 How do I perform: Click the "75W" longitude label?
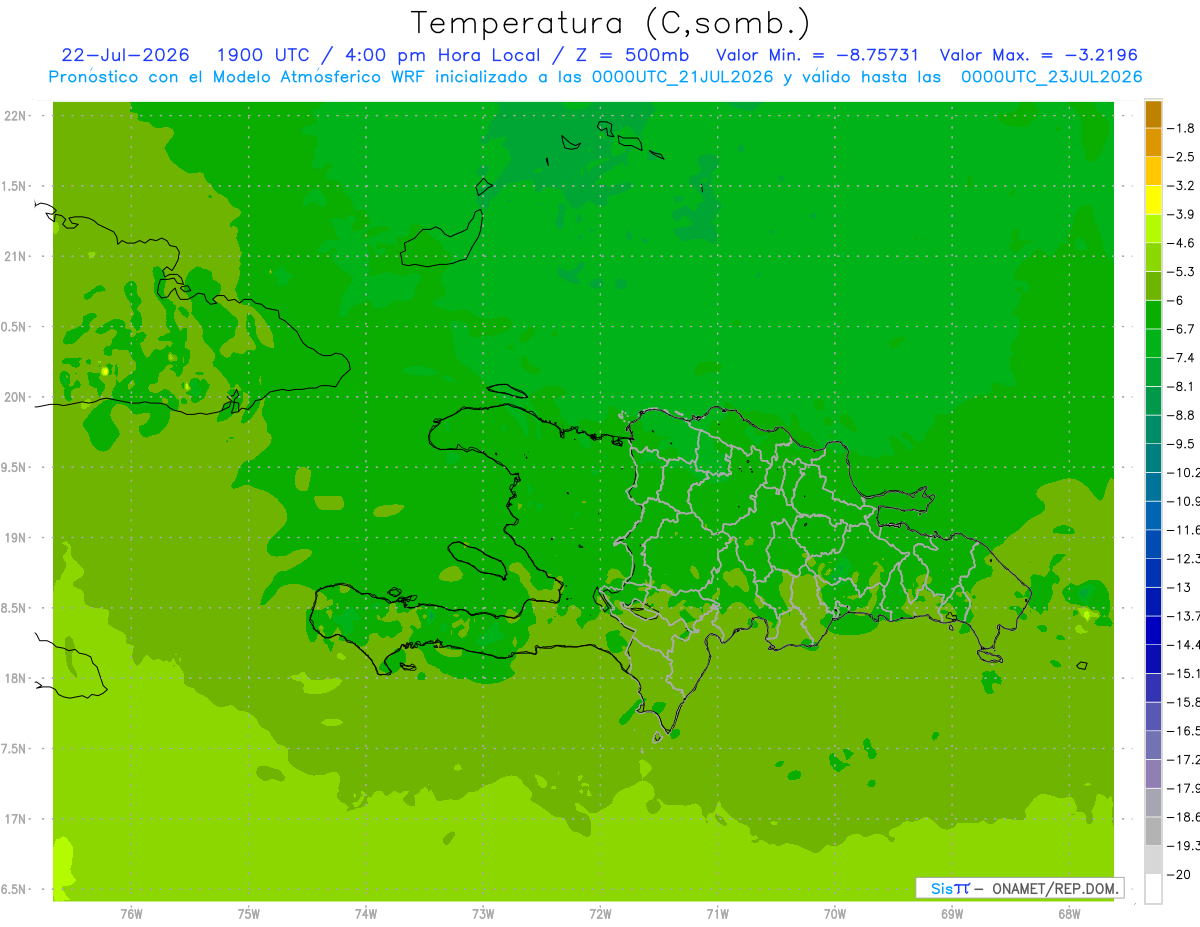(x=248, y=913)
